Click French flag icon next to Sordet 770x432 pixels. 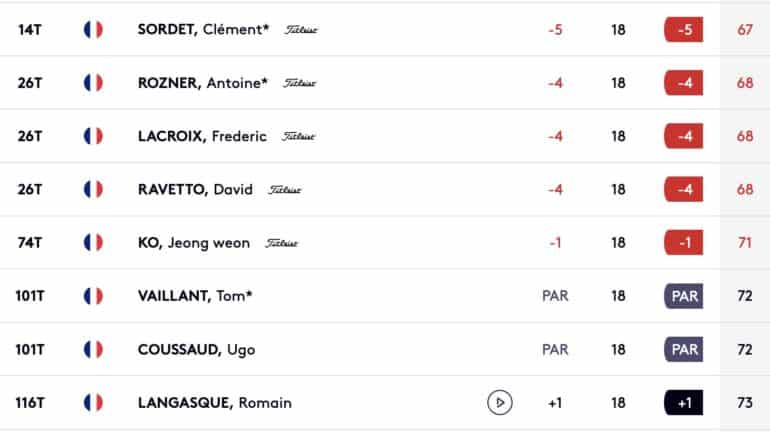93,29
